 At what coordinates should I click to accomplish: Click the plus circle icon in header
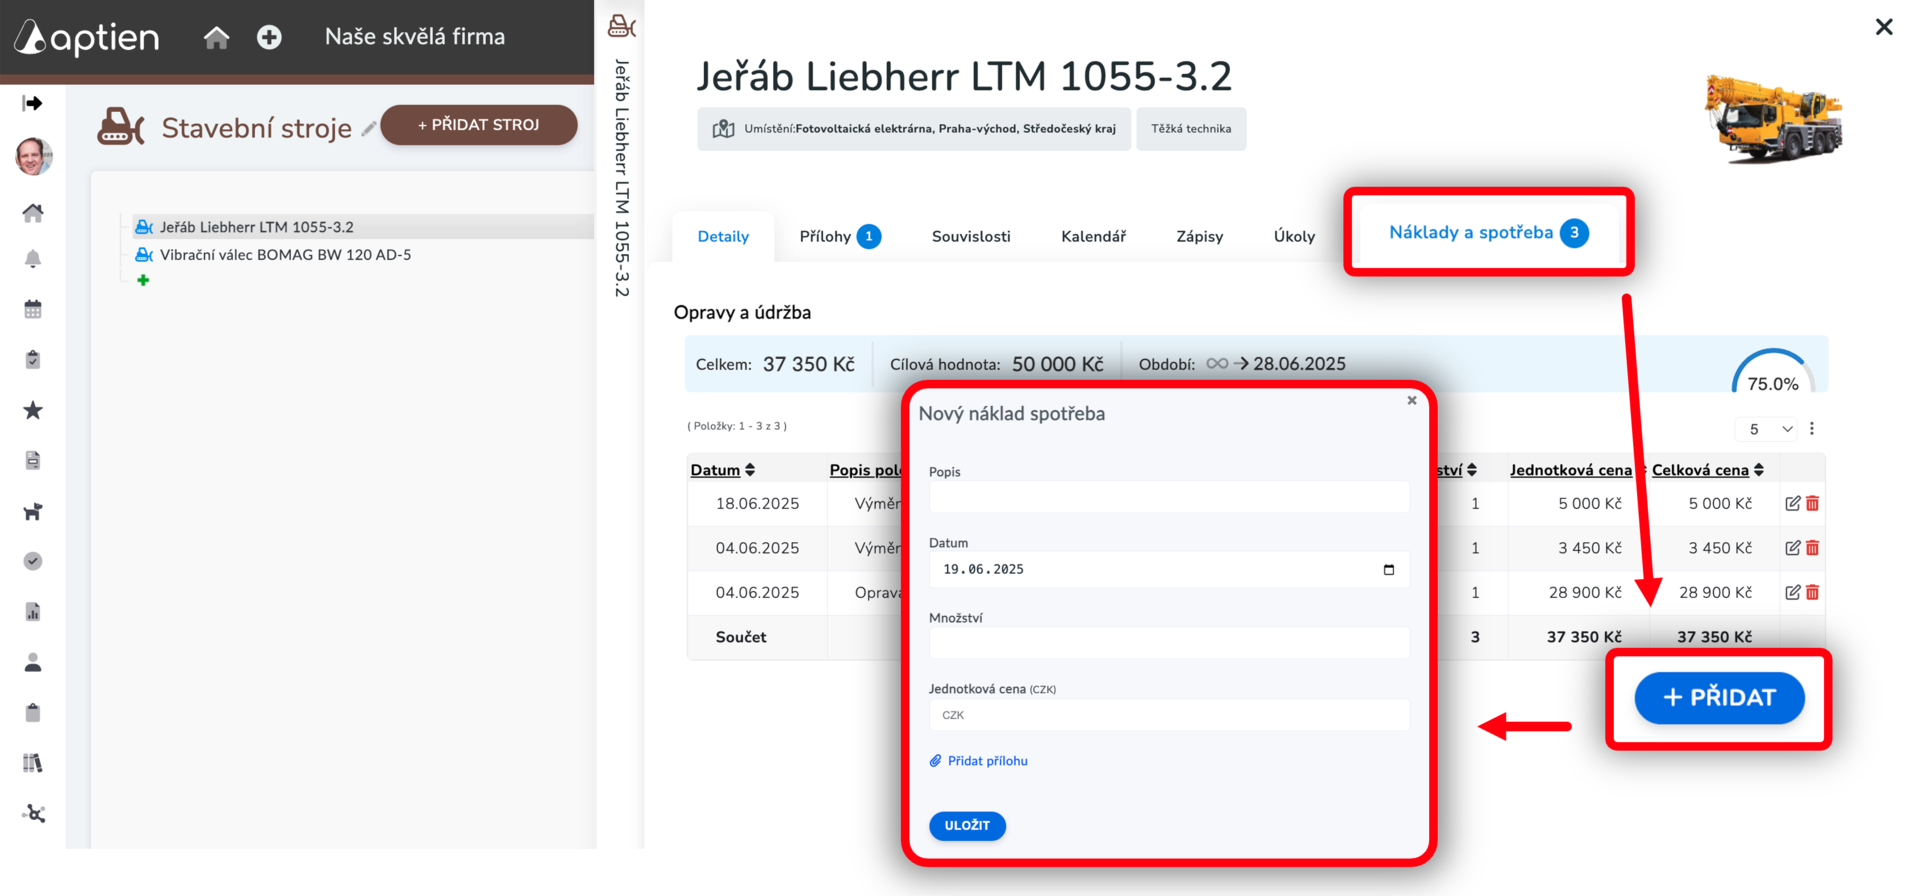pyautogui.click(x=269, y=38)
